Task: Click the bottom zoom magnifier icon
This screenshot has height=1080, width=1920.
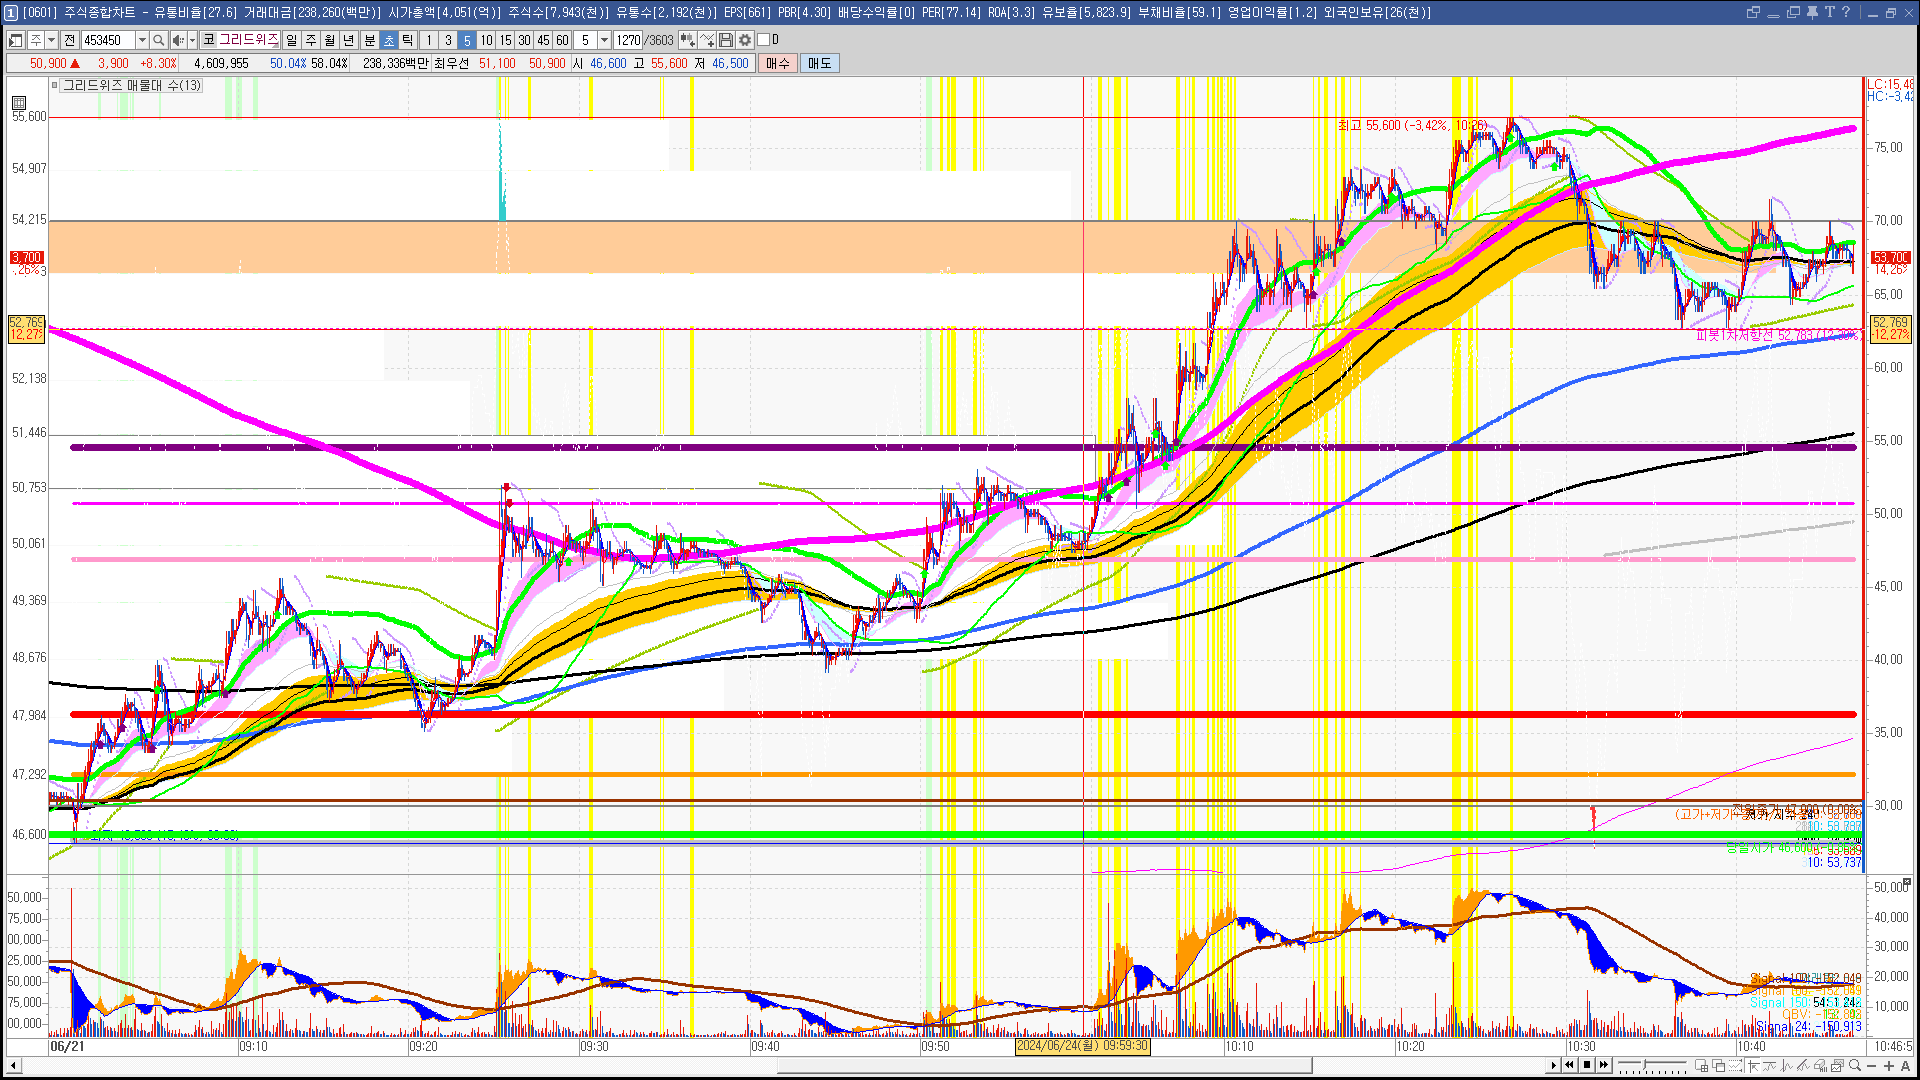Action: coord(1855,1065)
